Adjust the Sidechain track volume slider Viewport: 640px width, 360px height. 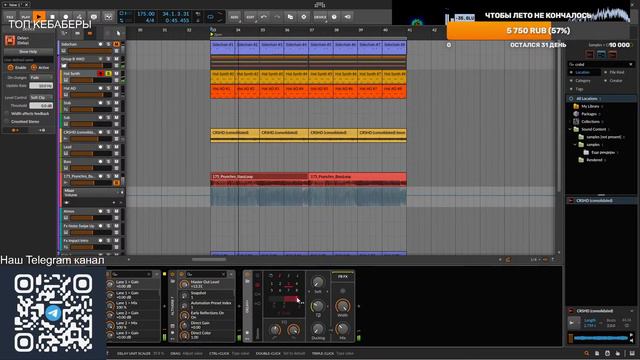90,51
